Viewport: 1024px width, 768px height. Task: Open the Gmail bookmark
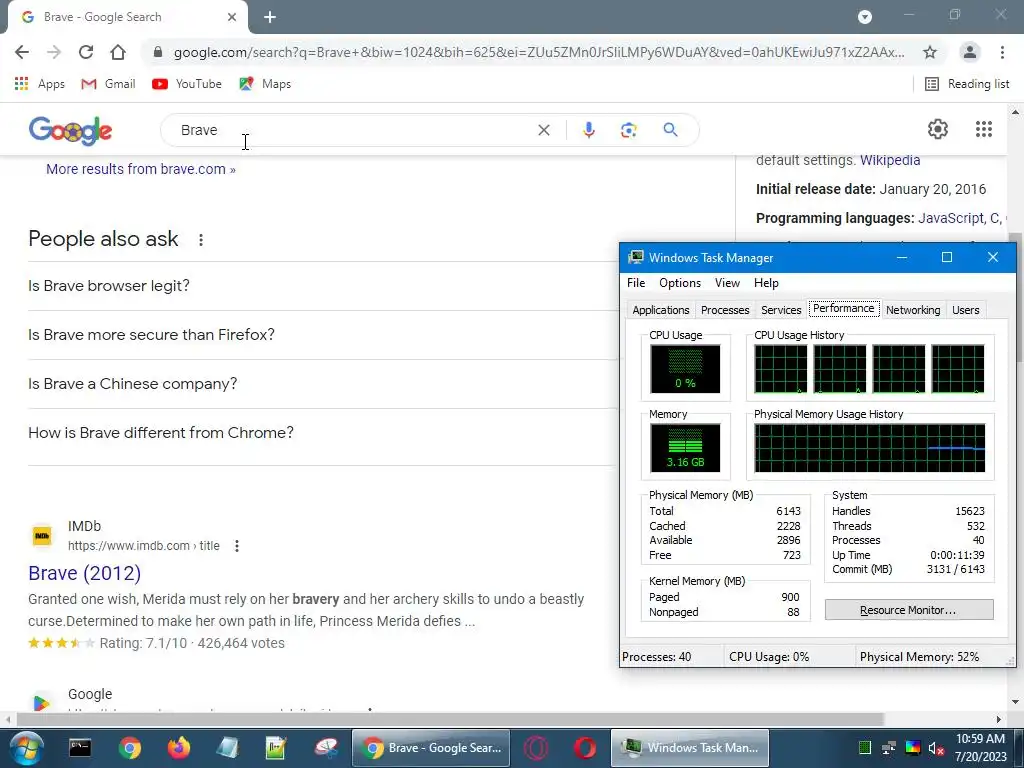[108, 84]
